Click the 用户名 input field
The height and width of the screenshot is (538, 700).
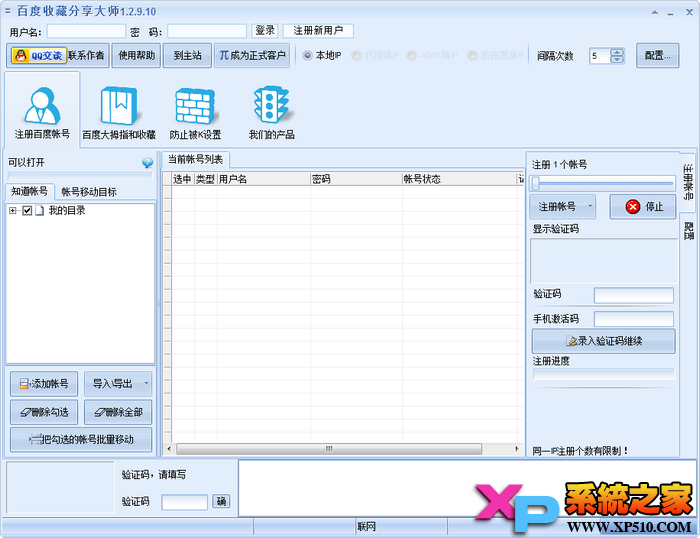pyautogui.click(x=86, y=31)
